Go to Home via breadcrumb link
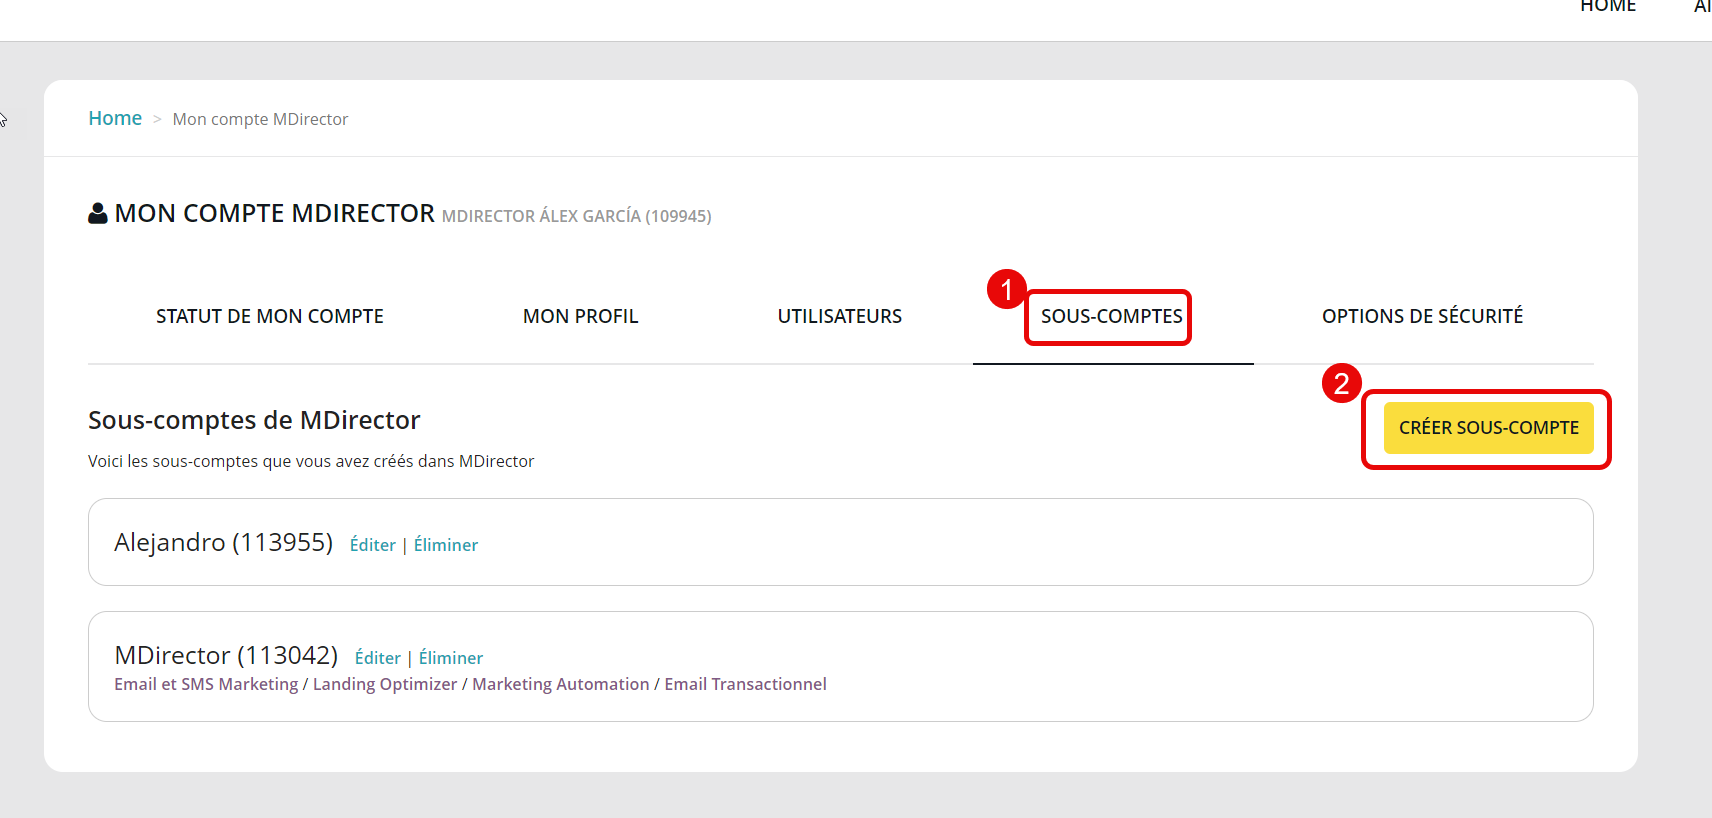The height and width of the screenshot is (818, 1712). coord(115,119)
